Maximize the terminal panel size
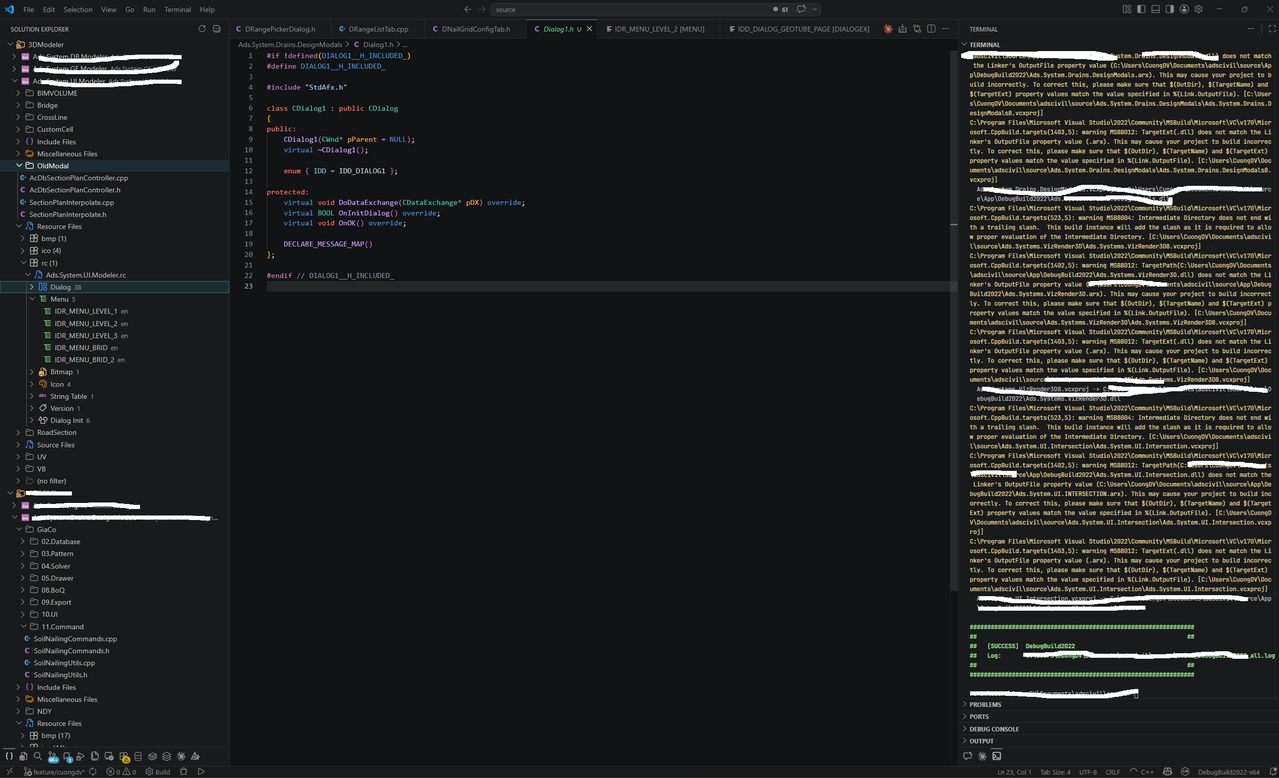Viewport: 1279px width, 778px height. (x=1273, y=29)
